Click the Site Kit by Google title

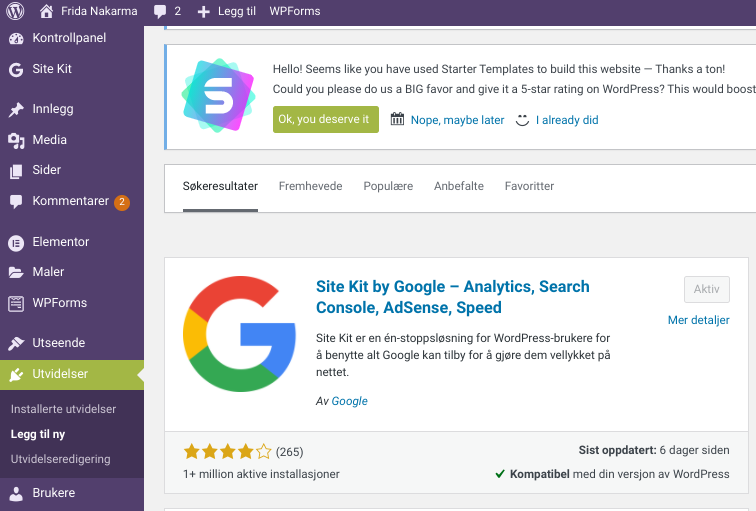452,297
